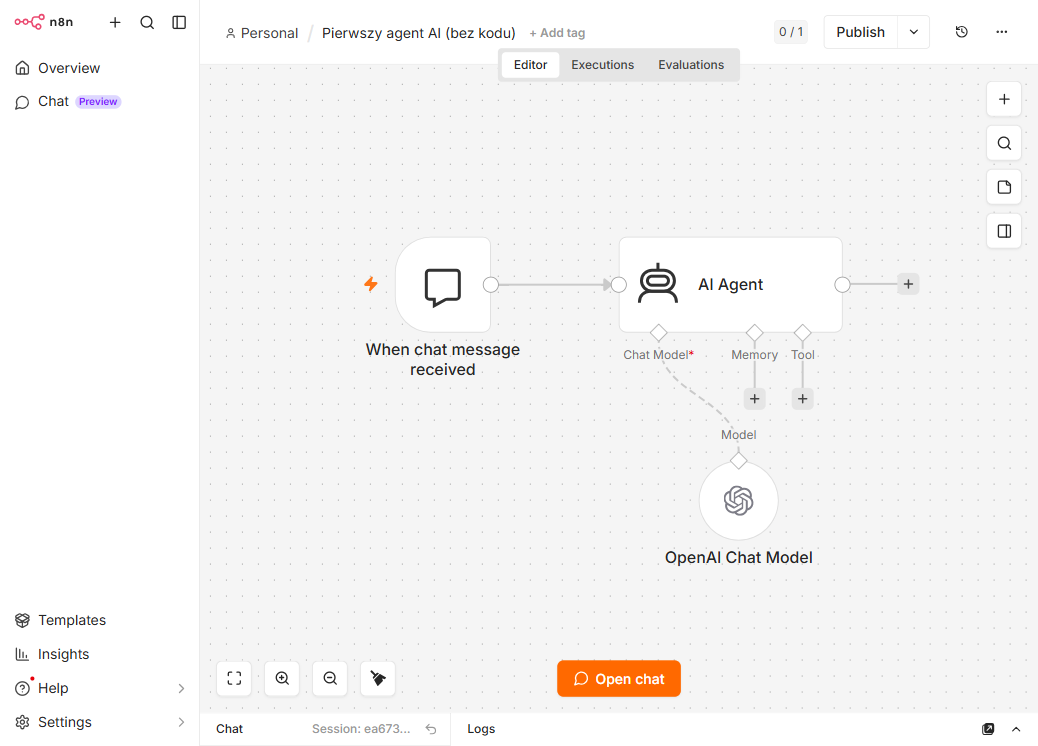Zoom canvas to fit
Image resolution: width=1038 pixels, height=746 pixels.
(x=234, y=678)
